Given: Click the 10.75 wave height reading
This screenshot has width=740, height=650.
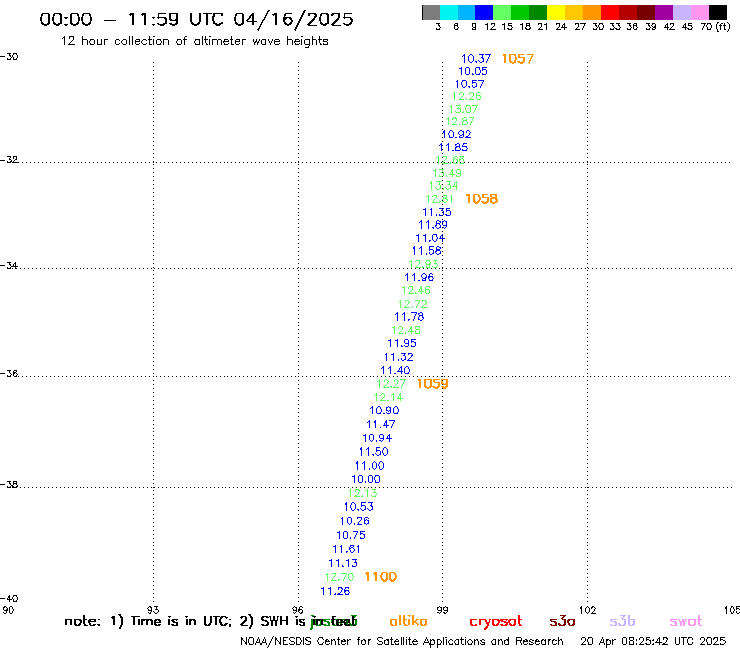Looking at the screenshot, I should click(351, 535).
